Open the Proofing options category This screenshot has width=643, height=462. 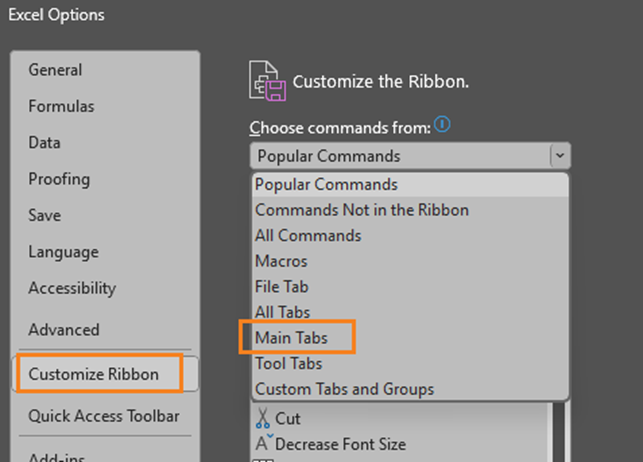[x=105, y=179]
